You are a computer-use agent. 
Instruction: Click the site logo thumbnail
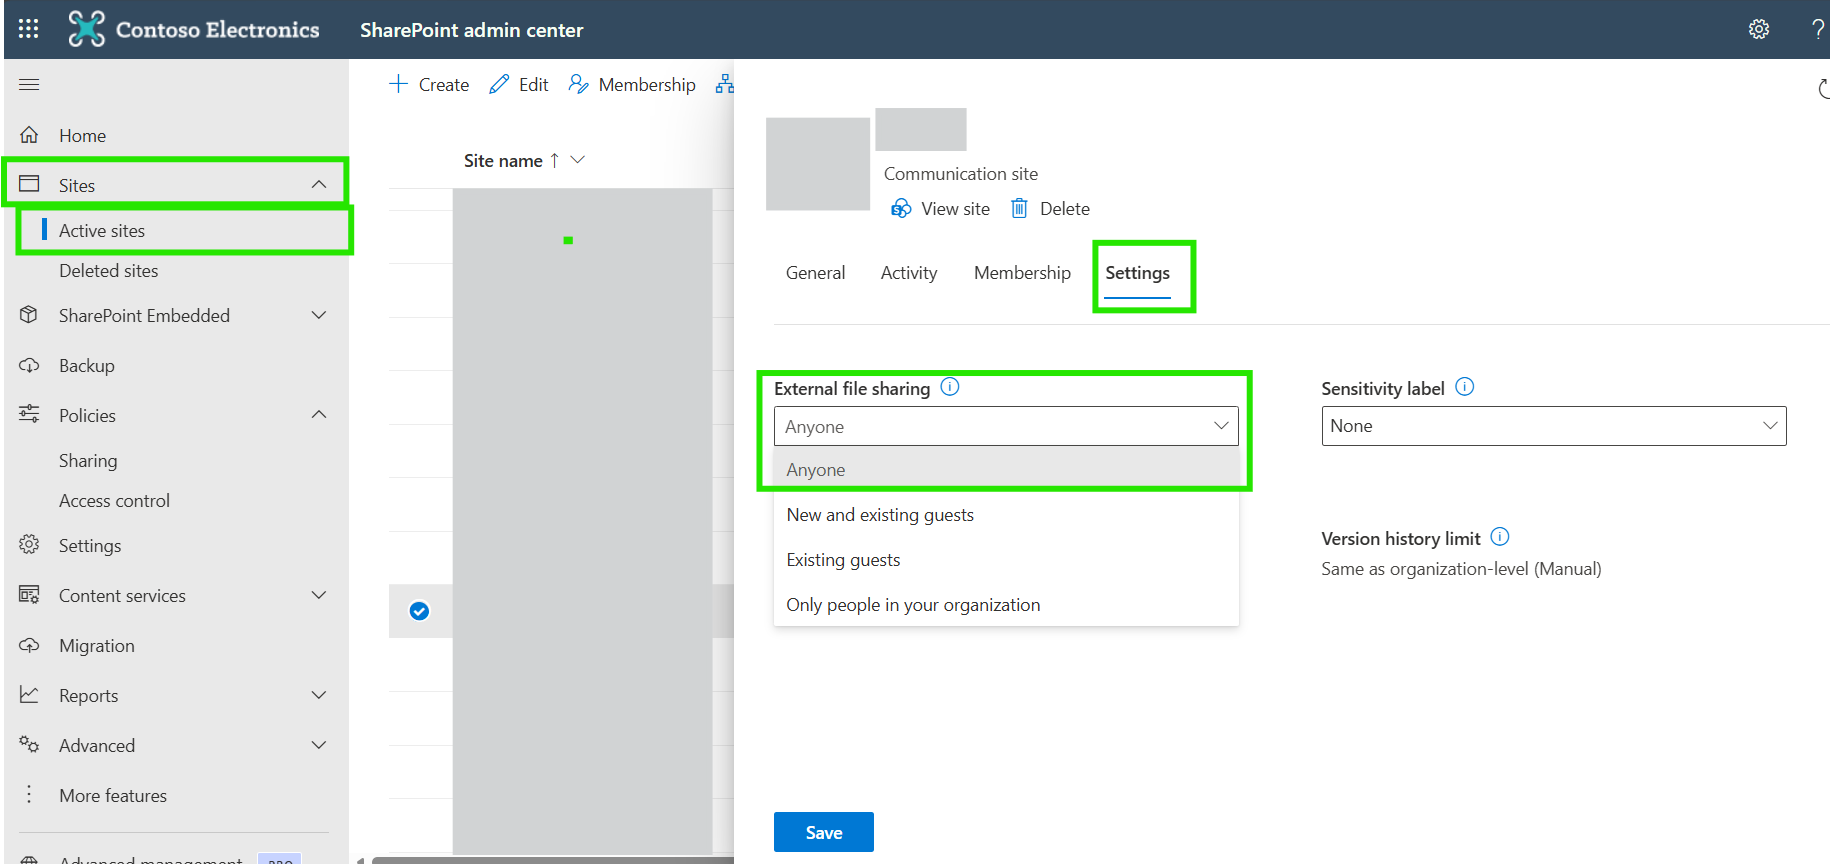pyautogui.click(x=818, y=164)
